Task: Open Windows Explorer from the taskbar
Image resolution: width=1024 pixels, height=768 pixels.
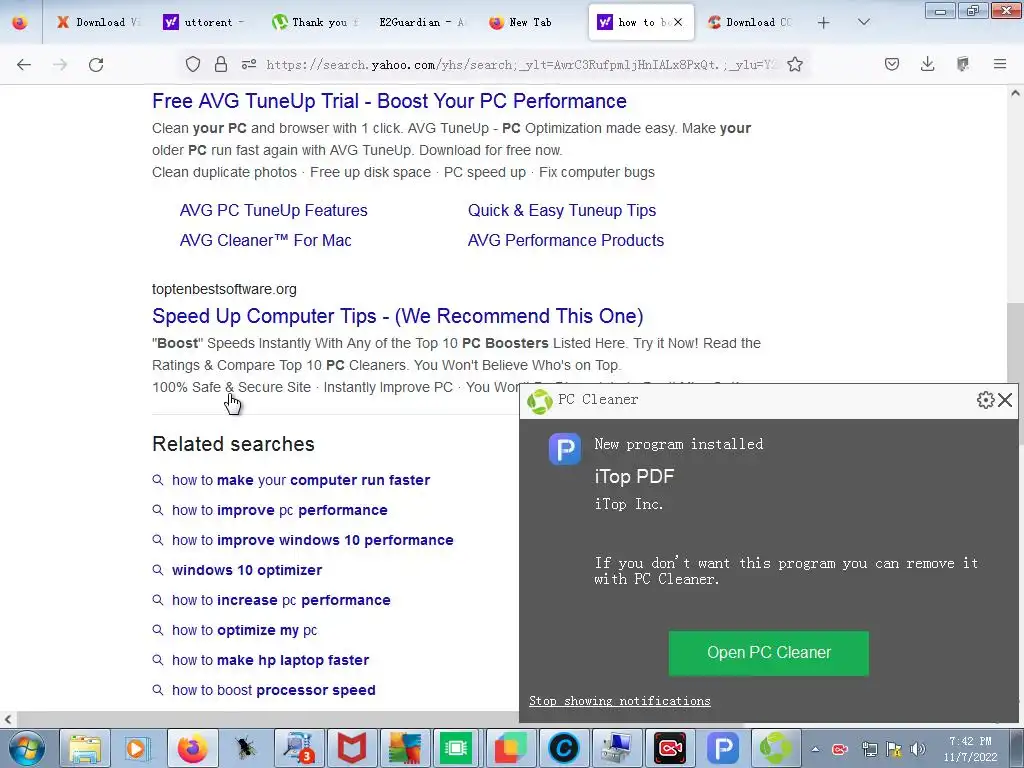Action: click(x=85, y=748)
